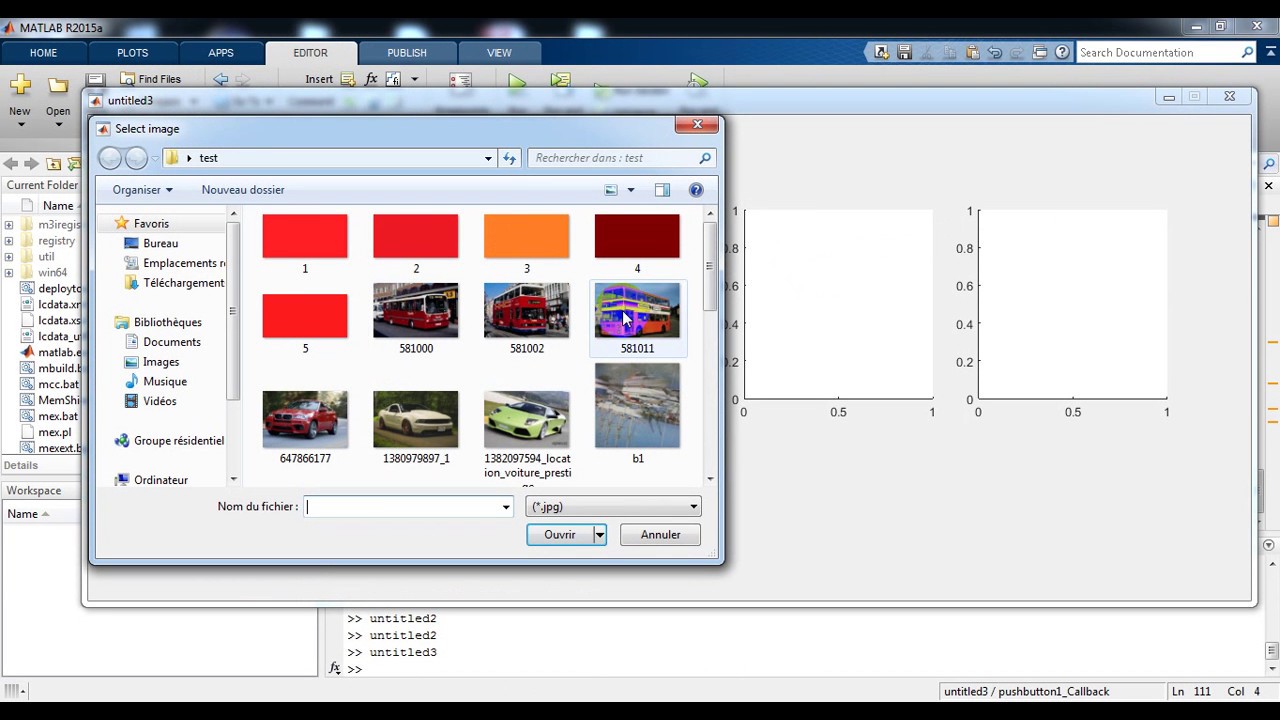This screenshot has width=1280, height=720.
Task: Click the search magnifier in Rechercher box
Action: [x=705, y=158]
